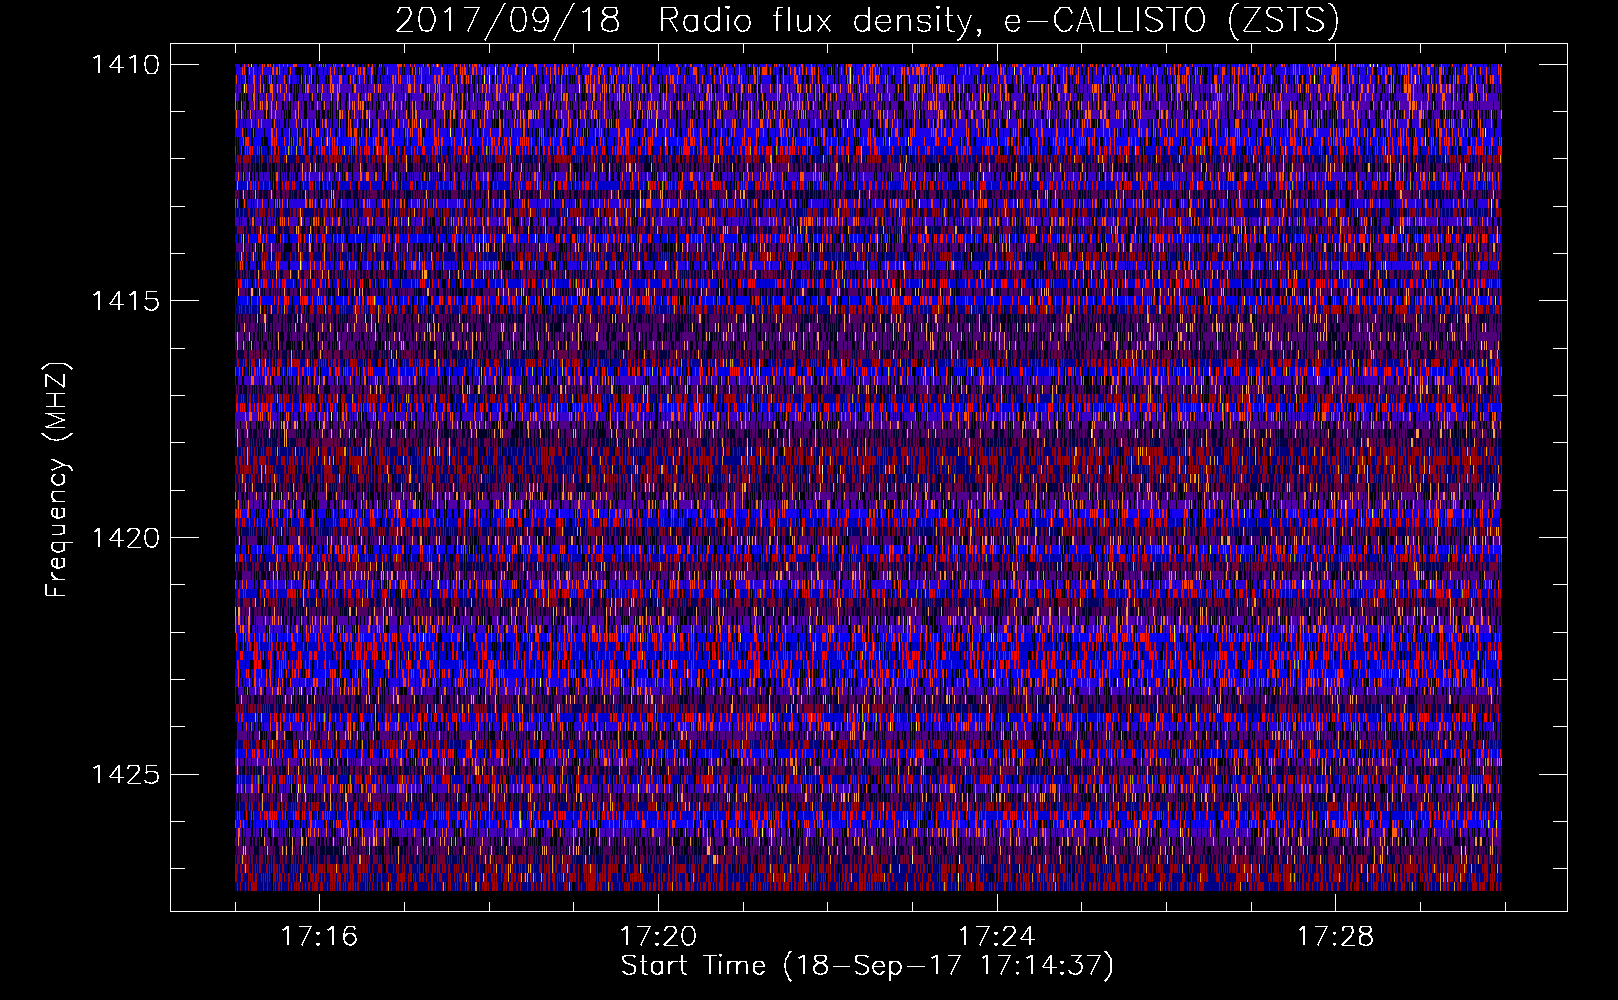Select the 1425 frequency axis label
This screenshot has width=1618, height=1000.
tap(125, 774)
